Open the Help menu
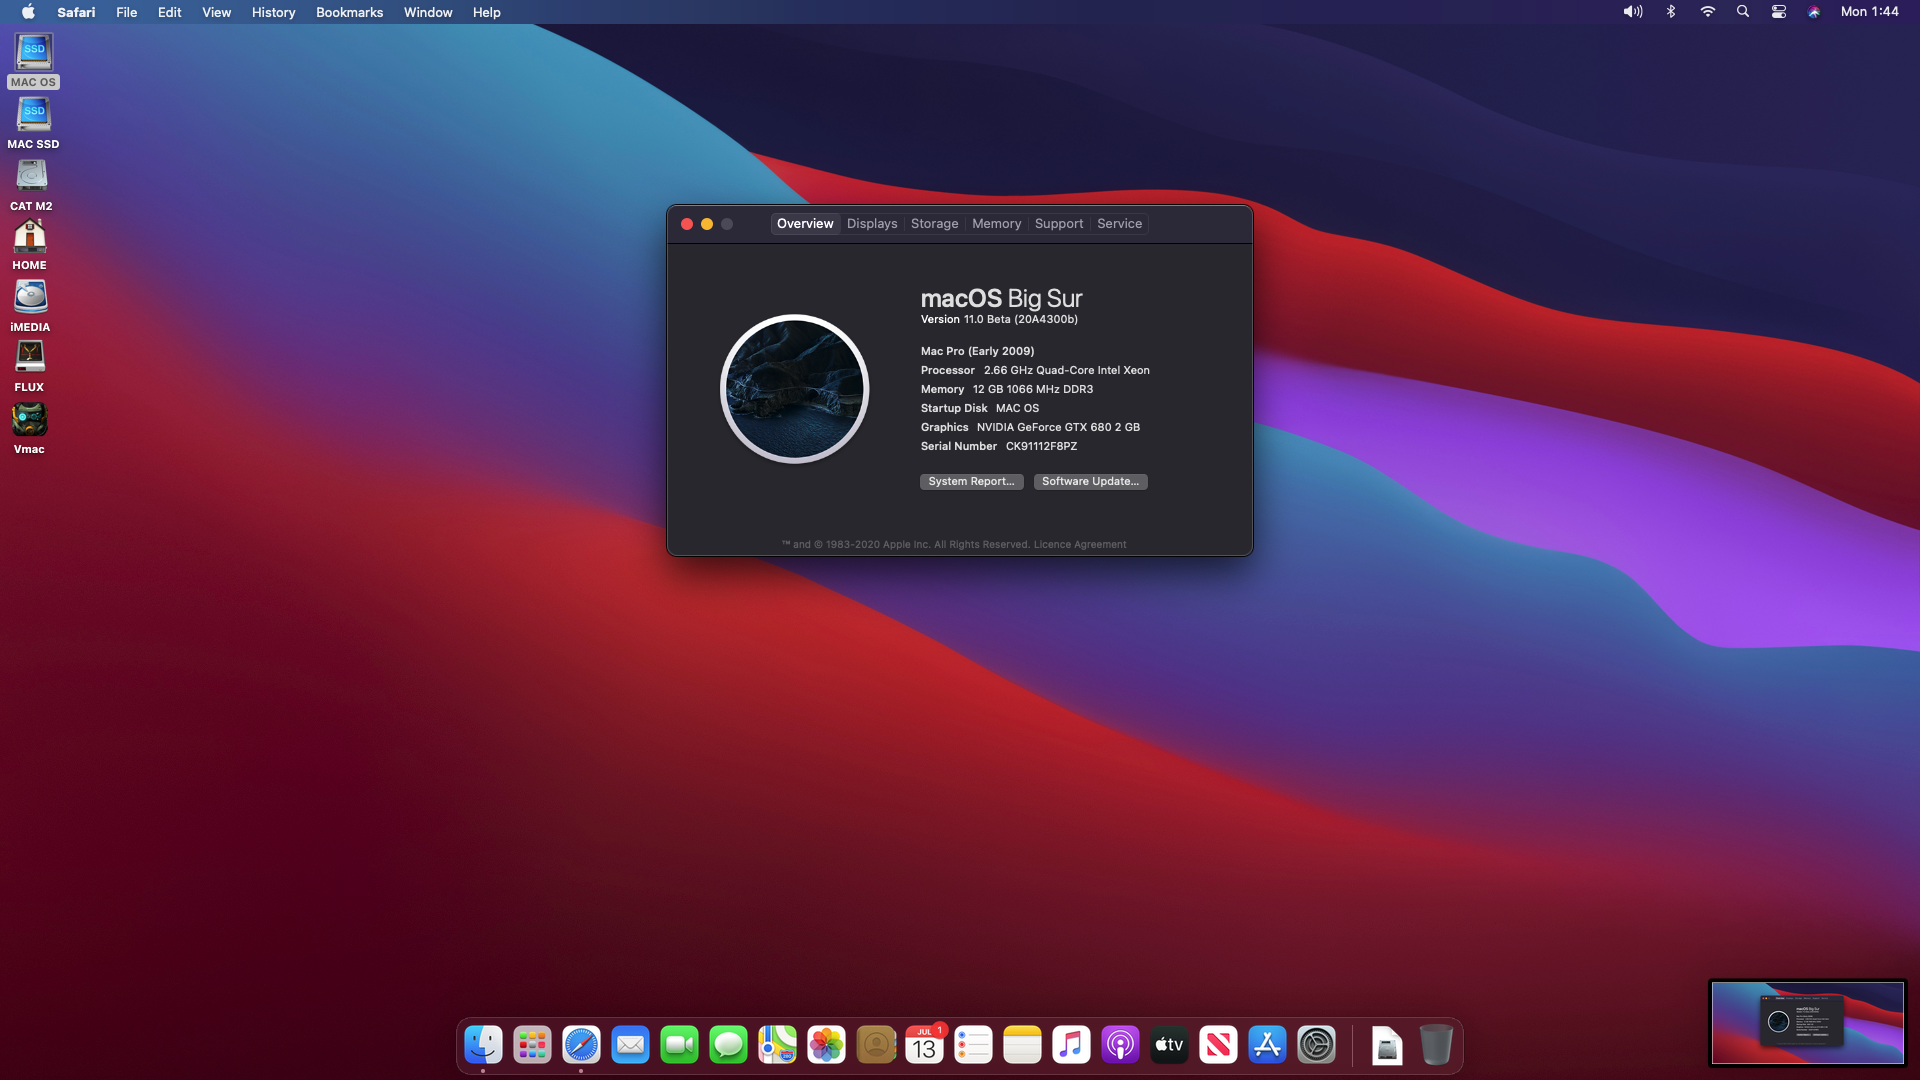 point(486,12)
